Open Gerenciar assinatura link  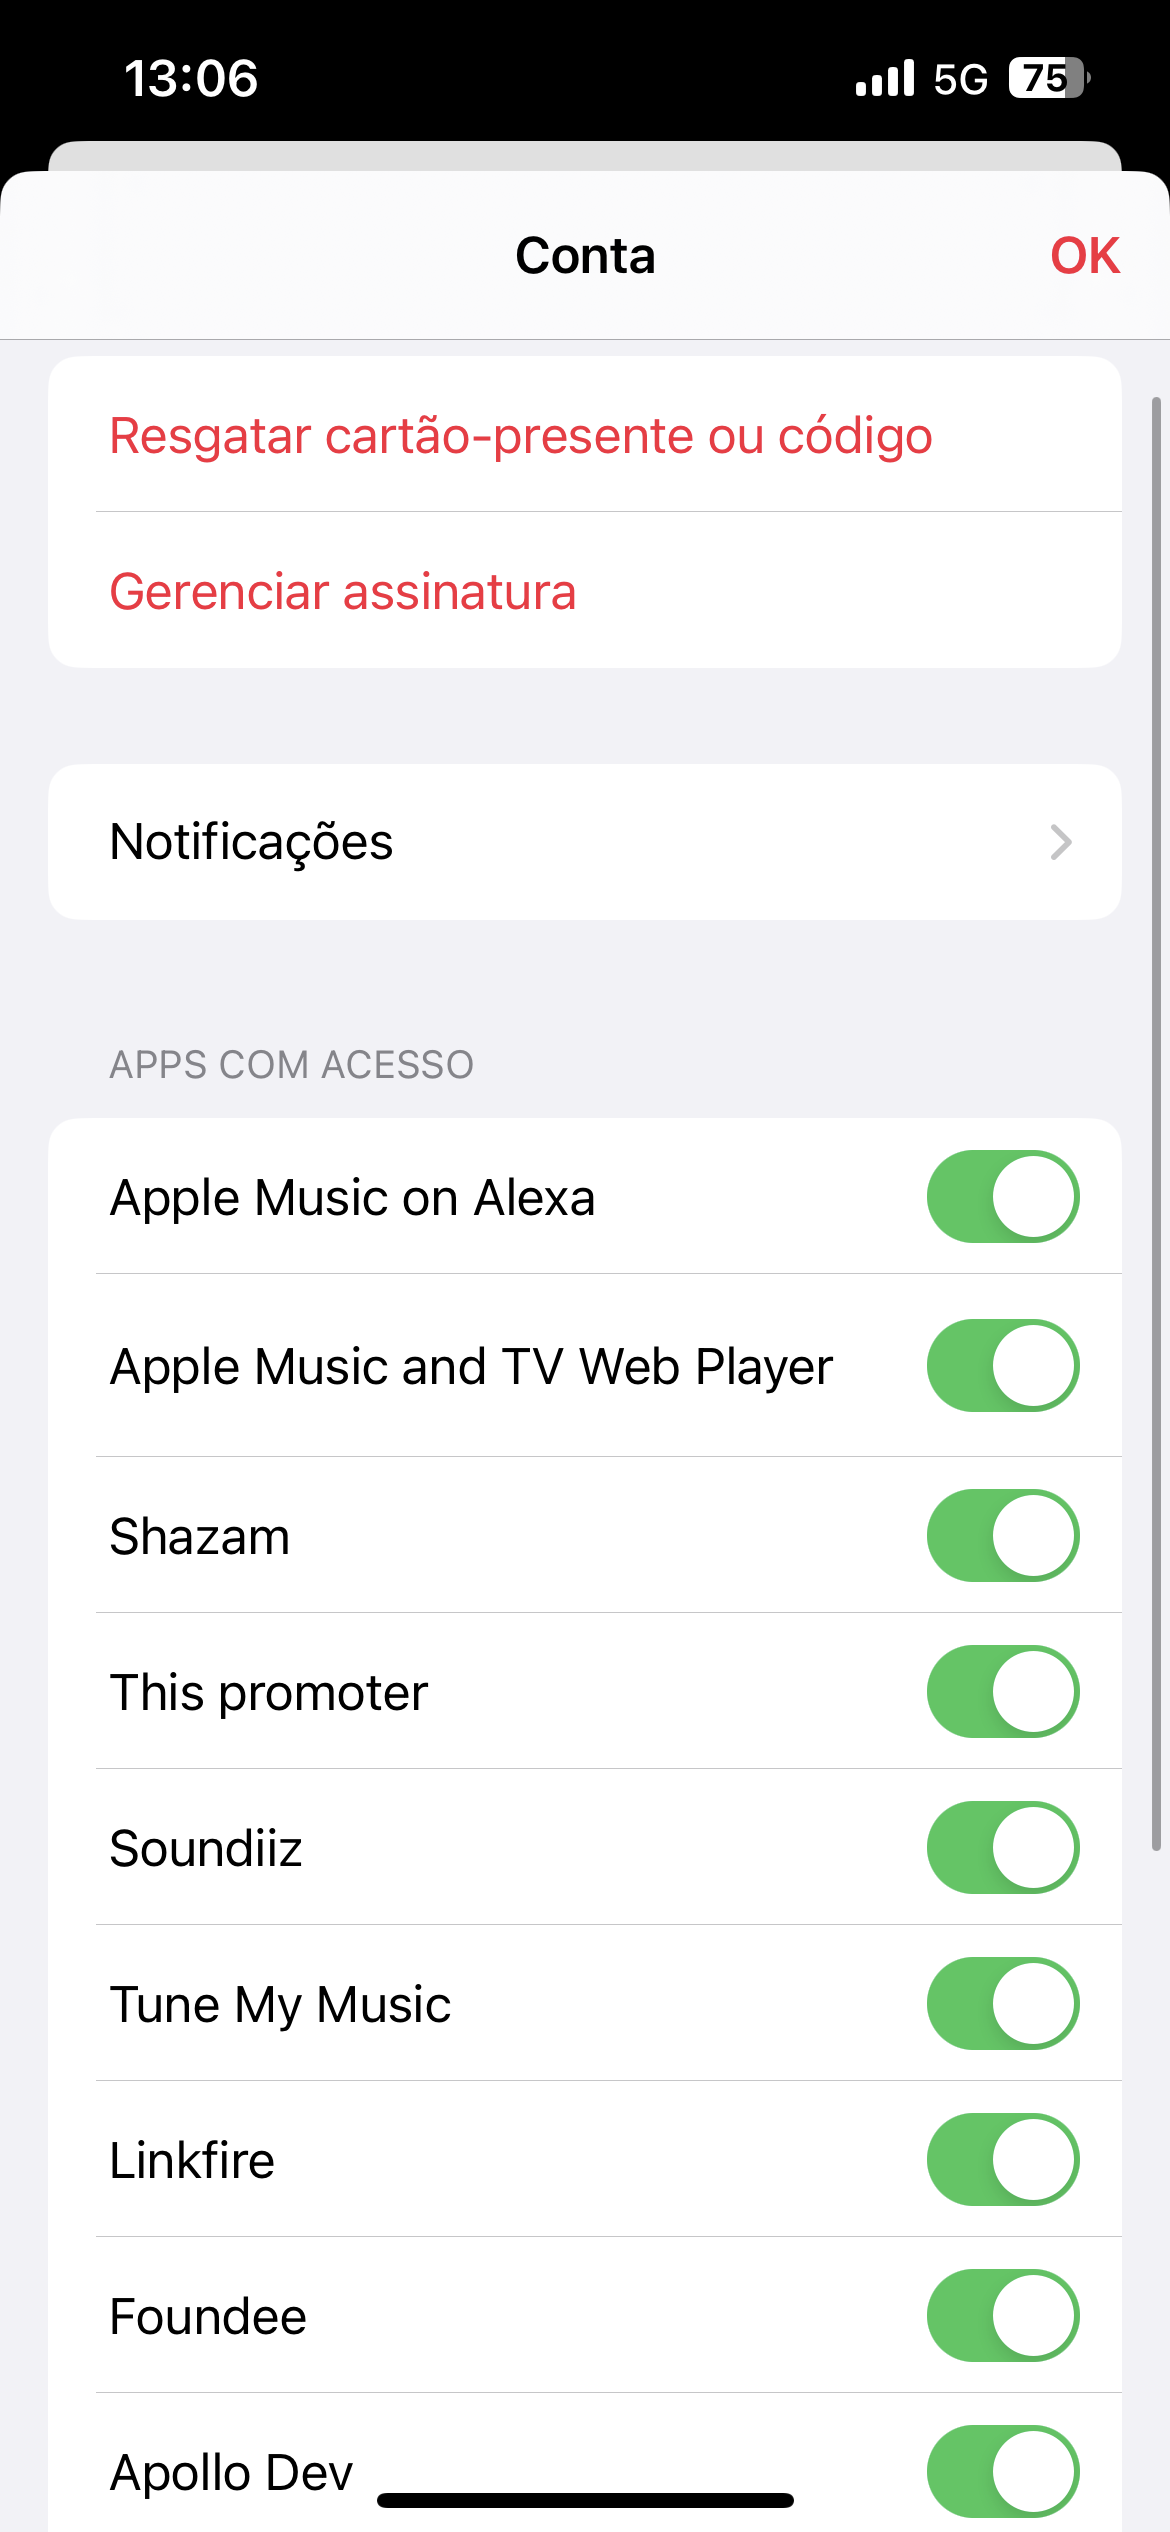tap(343, 592)
